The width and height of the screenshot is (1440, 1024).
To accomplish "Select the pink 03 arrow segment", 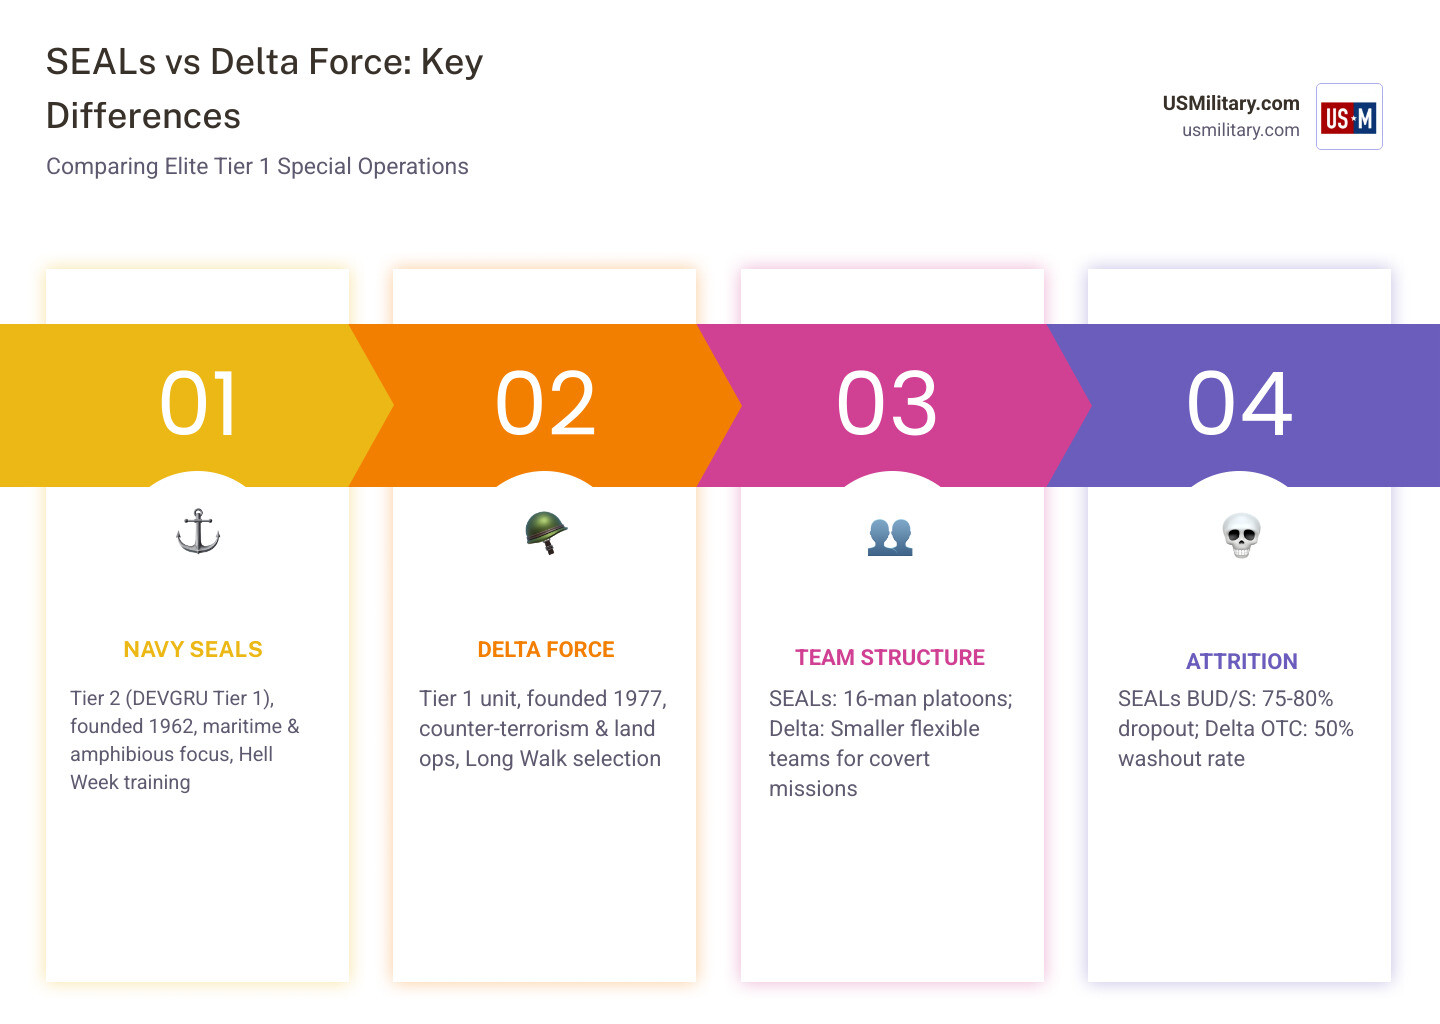I will 890,405.
